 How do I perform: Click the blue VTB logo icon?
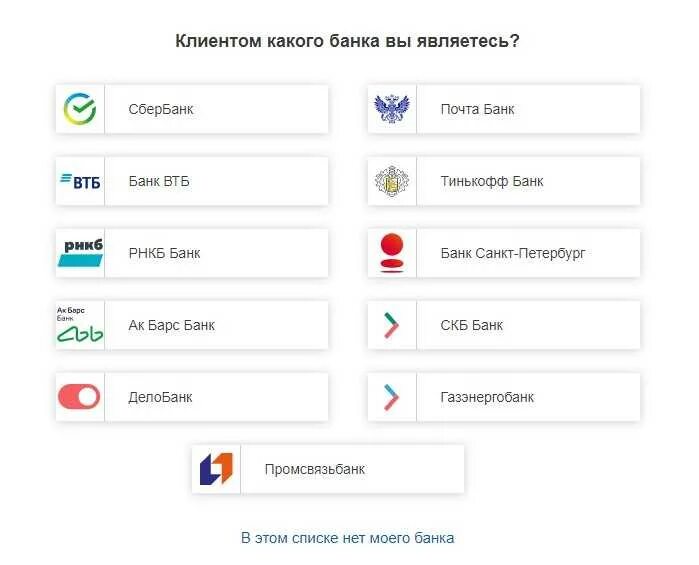pos(80,181)
